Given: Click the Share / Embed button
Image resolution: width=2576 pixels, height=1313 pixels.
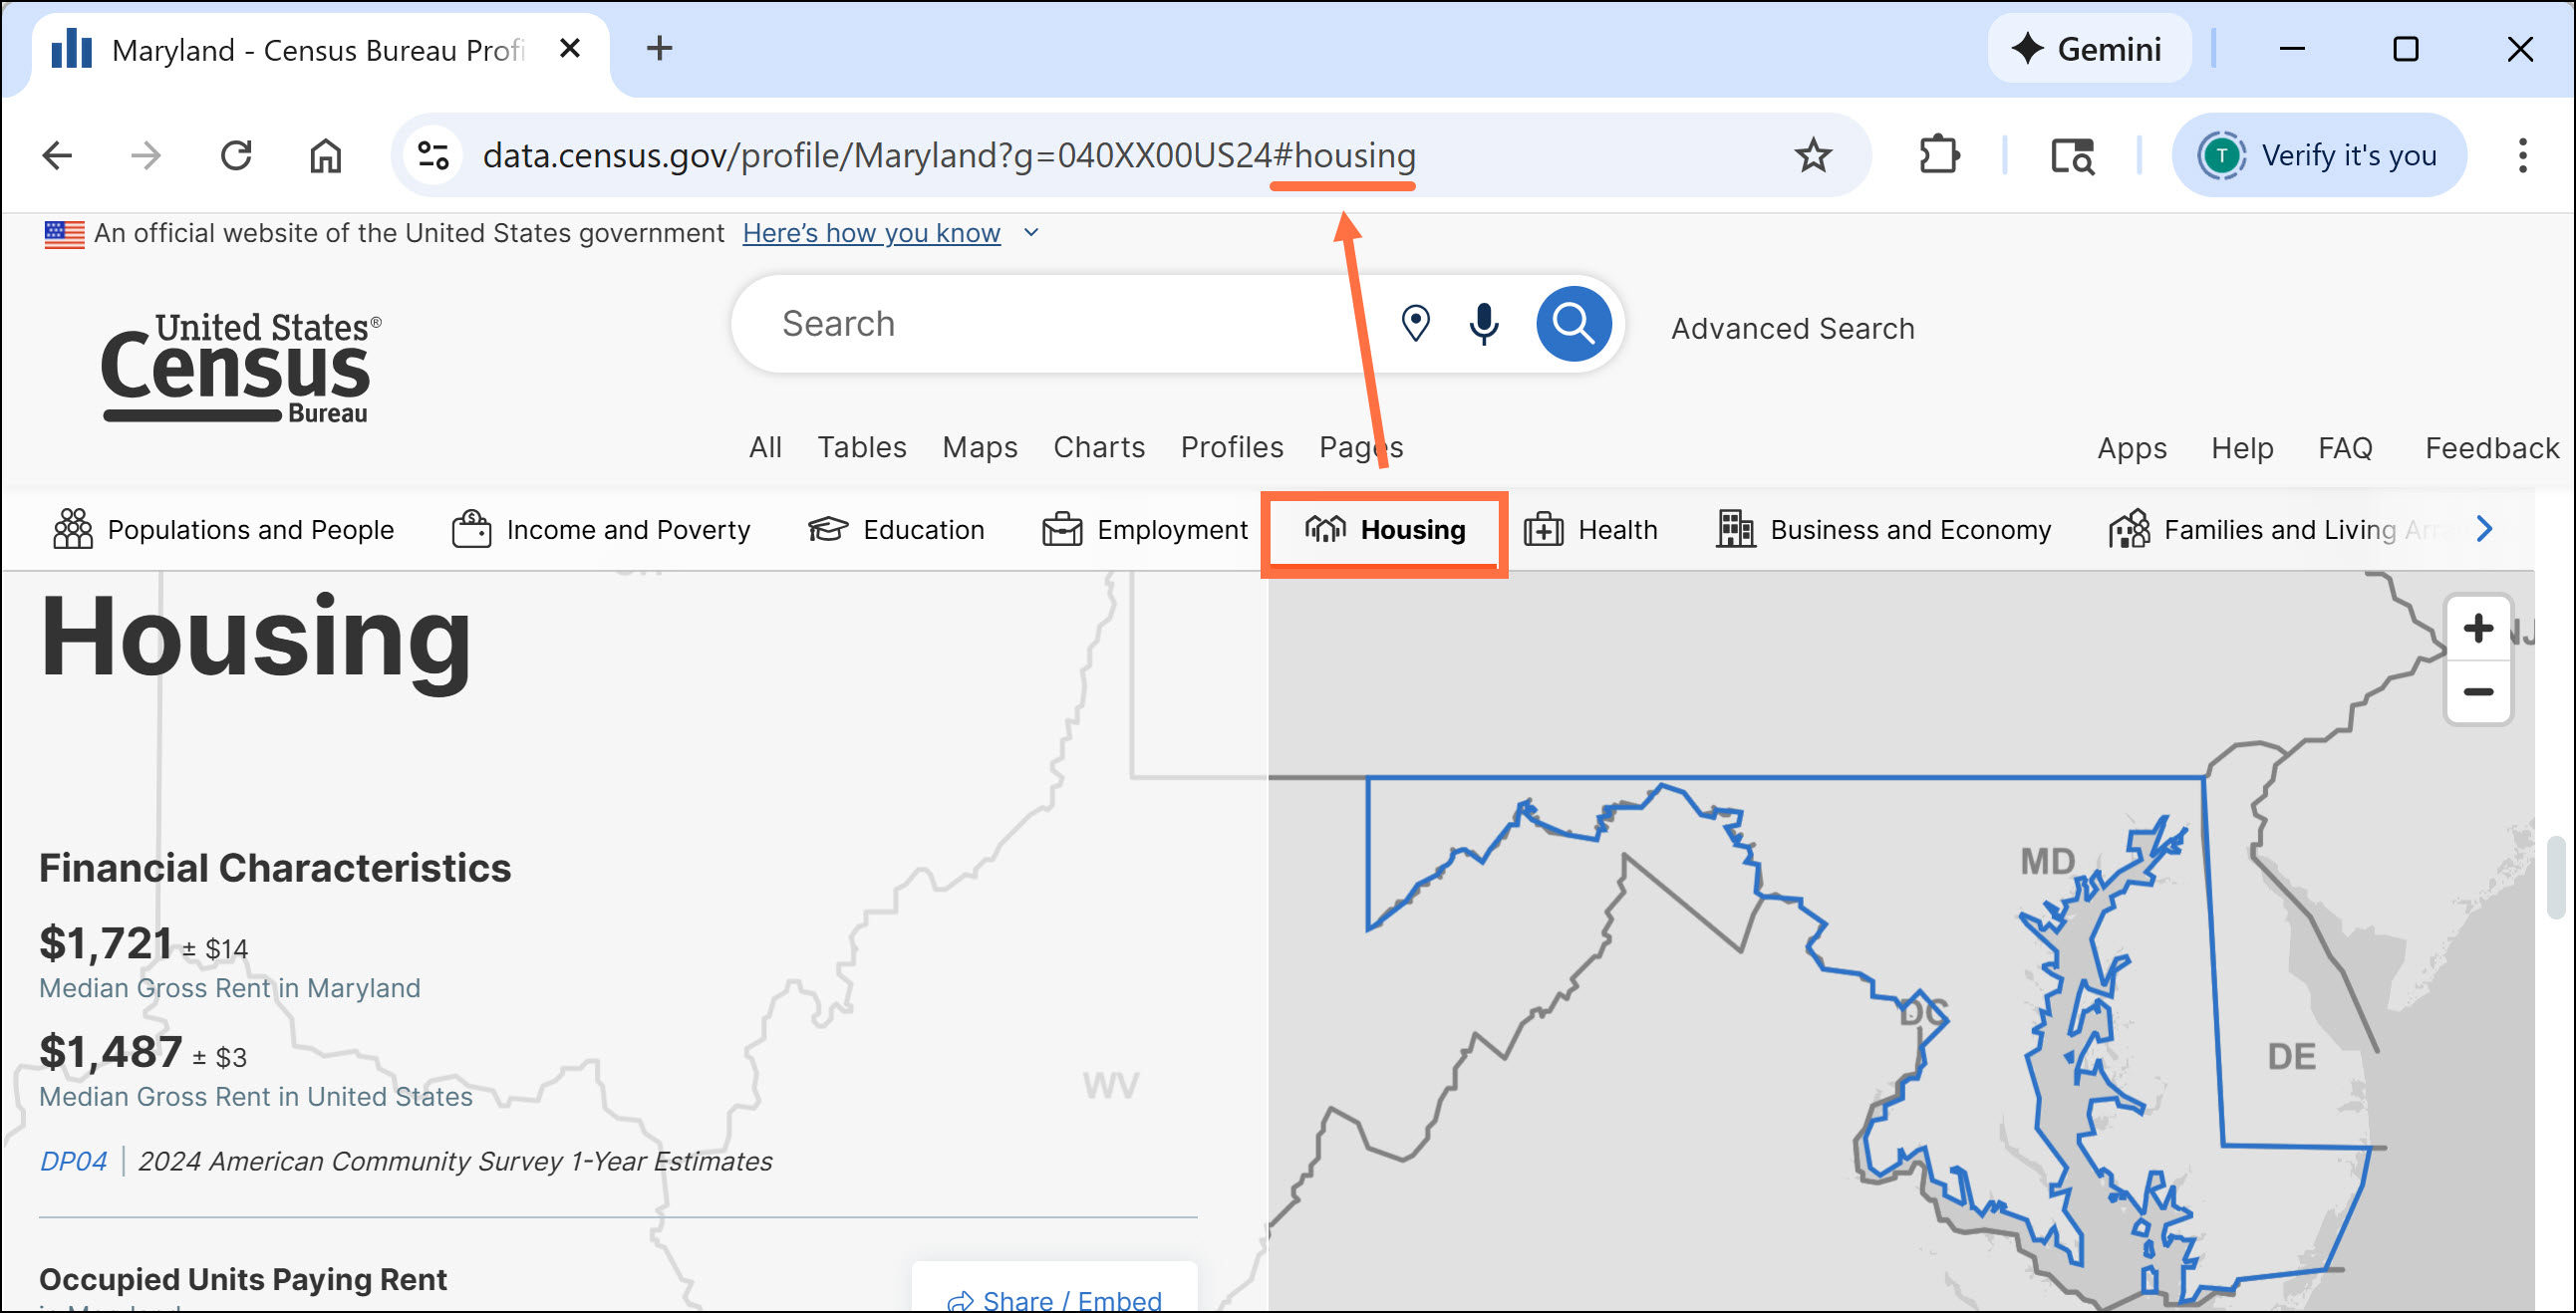Looking at the screenshot, I should click(1055, 1299).
